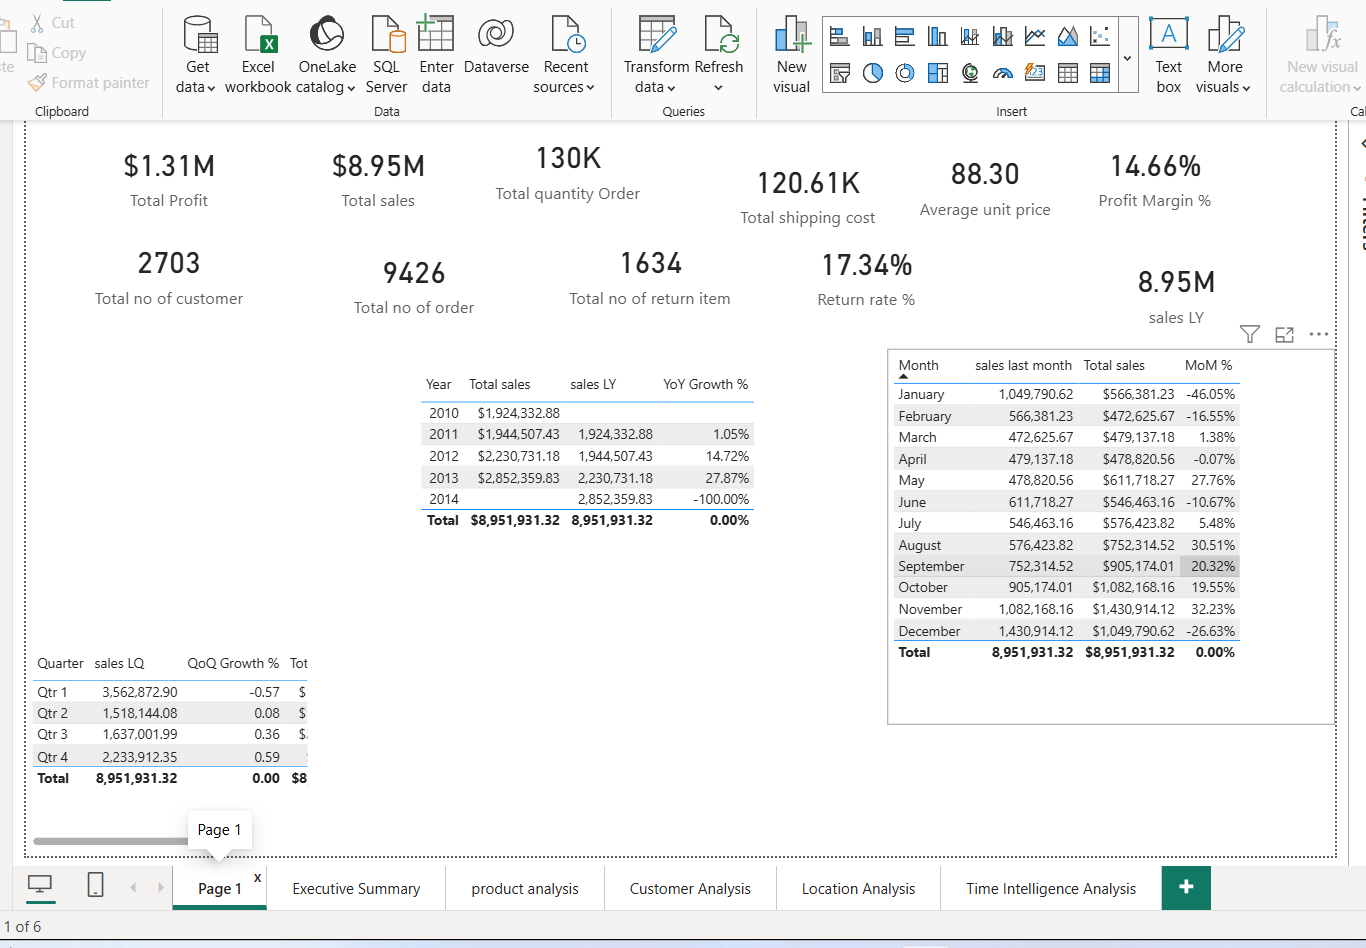1366x948 pixels.
Task: Insert a map globe visual
Action: [970, 72]
